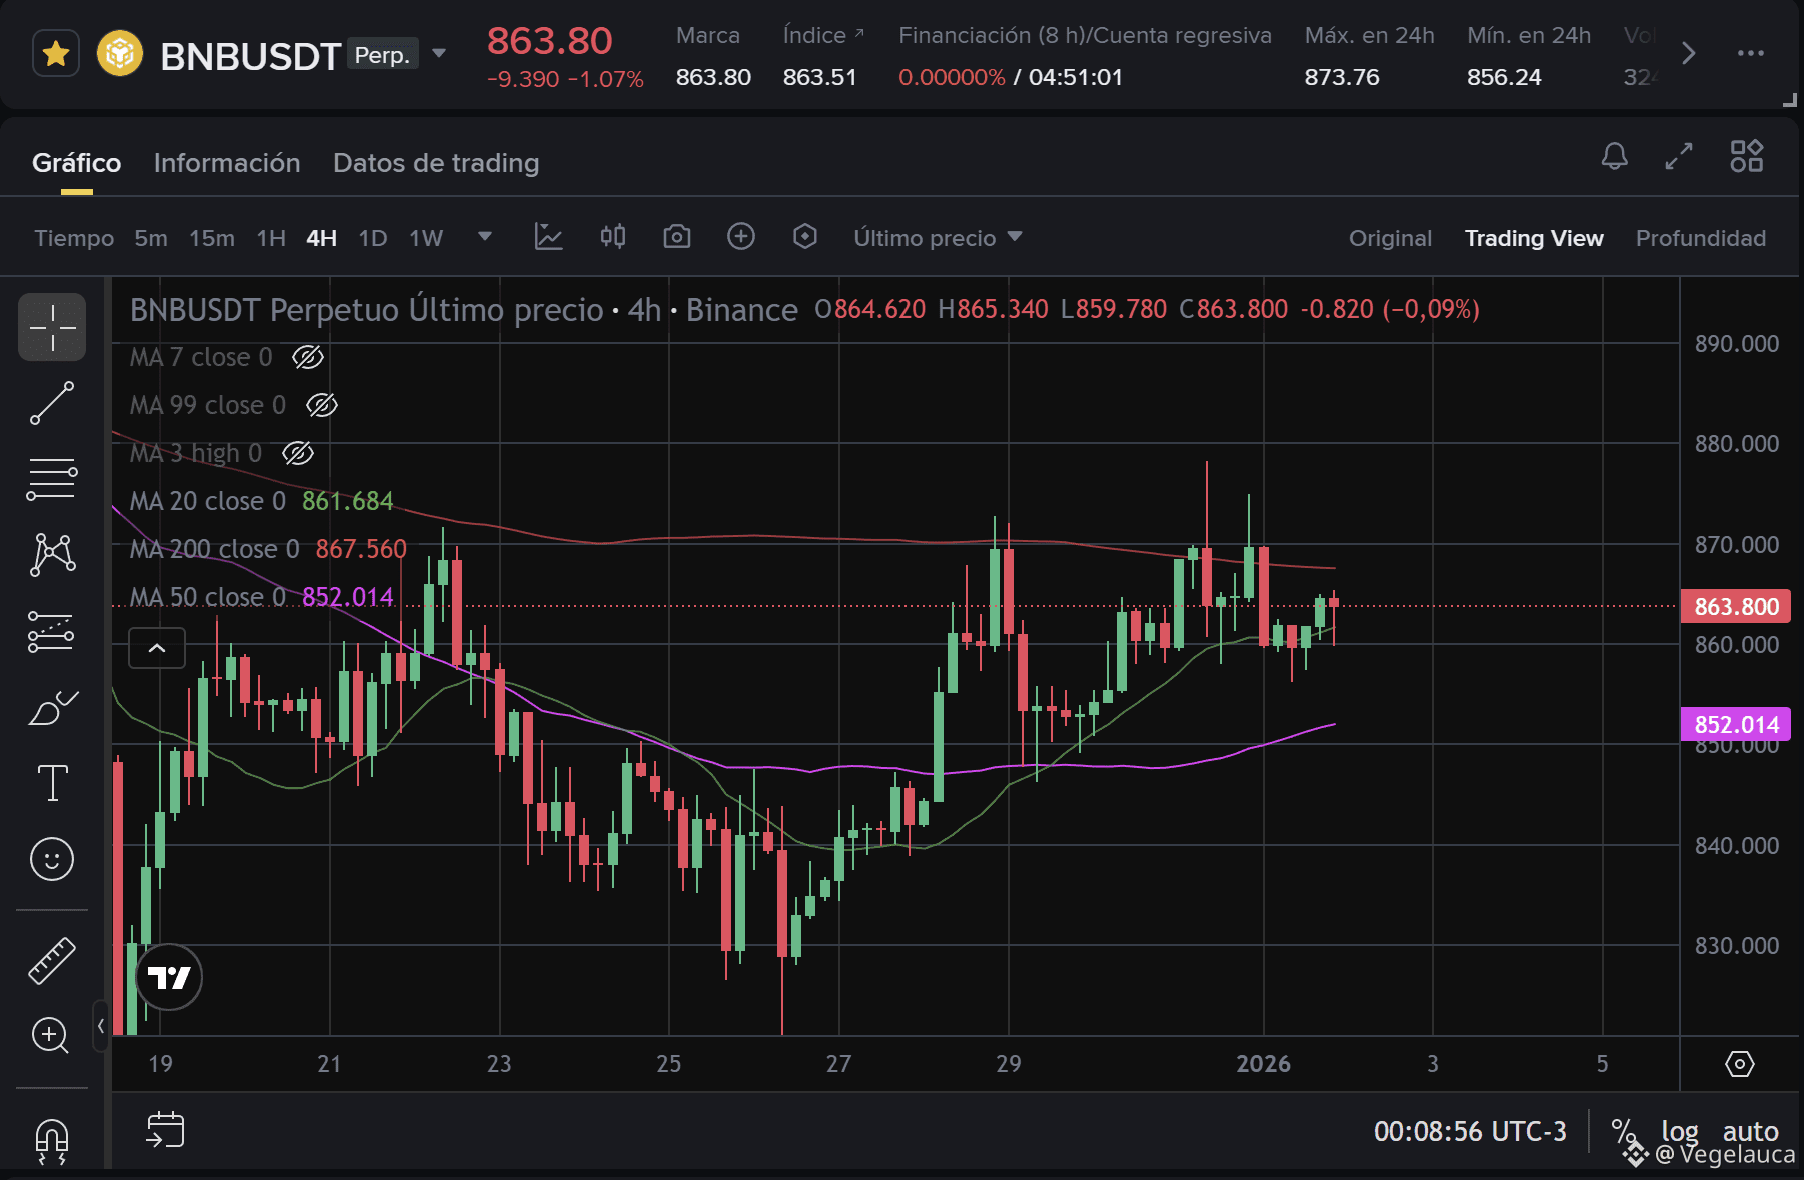
Task: Show the MA 7 close indicator
Action: coord(308,357)
